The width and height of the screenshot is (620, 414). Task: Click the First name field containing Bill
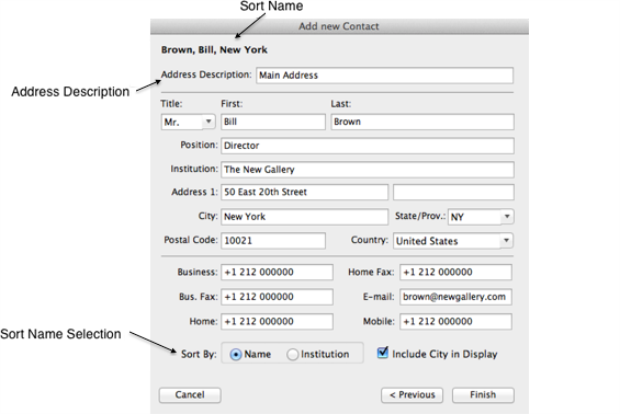[272, 122]
